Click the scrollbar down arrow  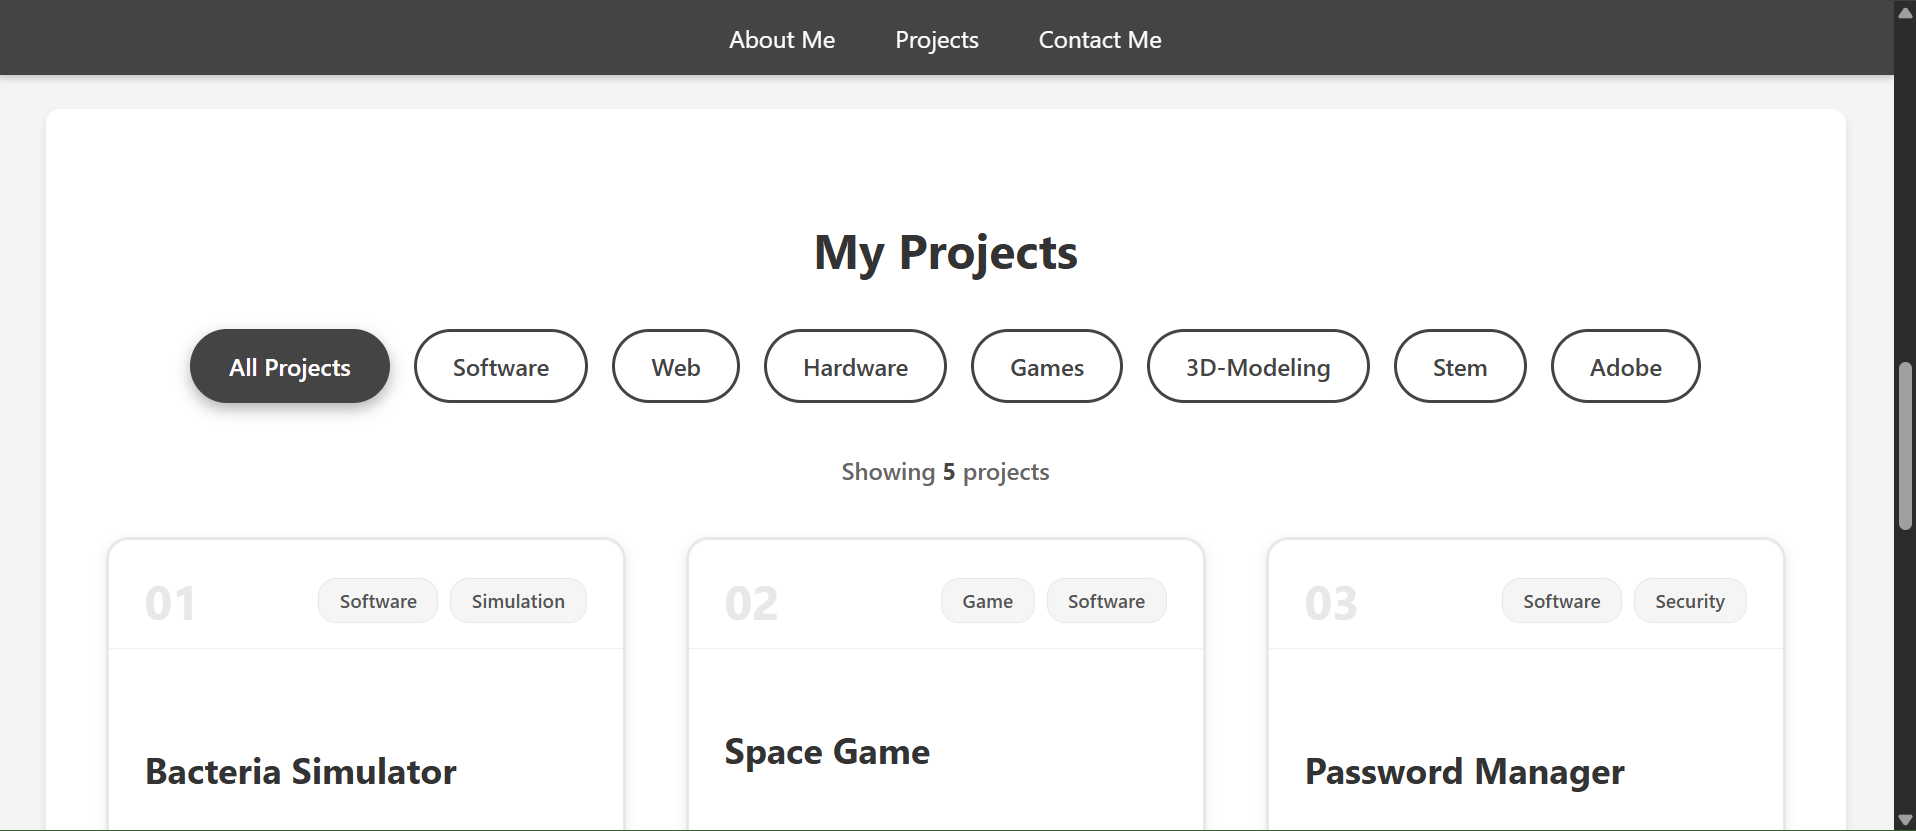[1905, 820]
